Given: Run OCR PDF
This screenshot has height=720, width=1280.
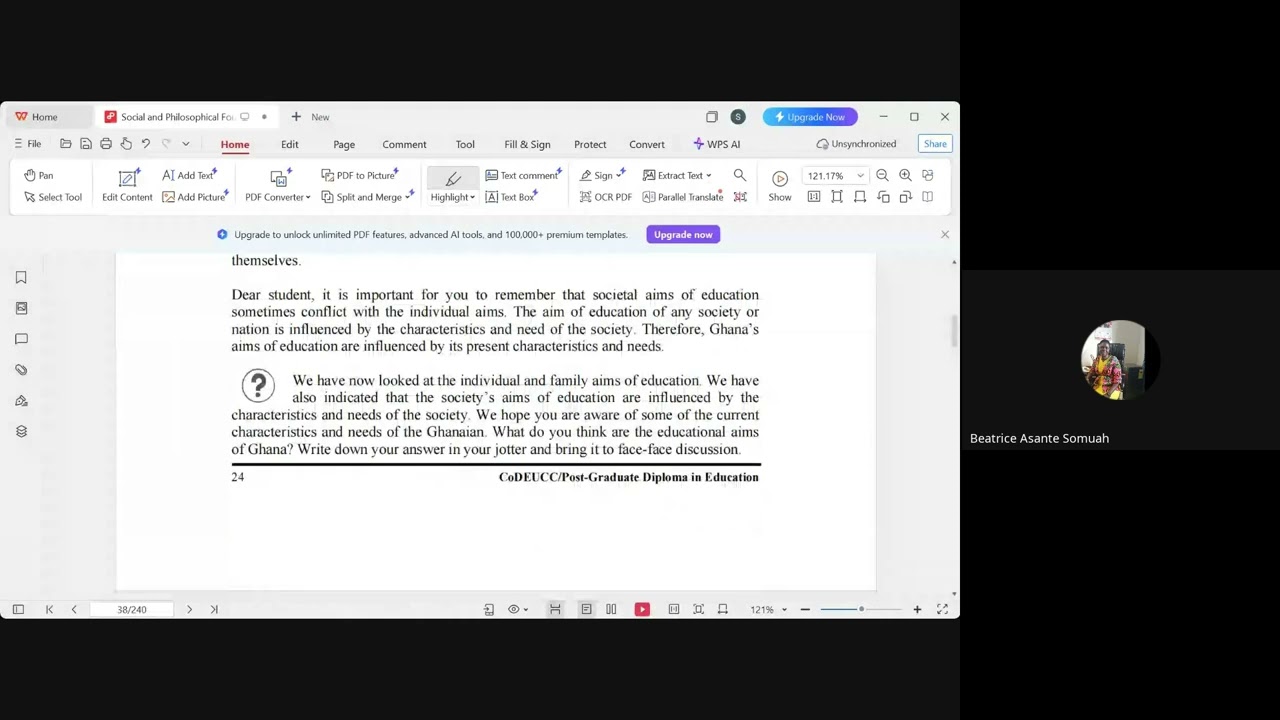Looking at the screenshot, I should tap(606, 197).
